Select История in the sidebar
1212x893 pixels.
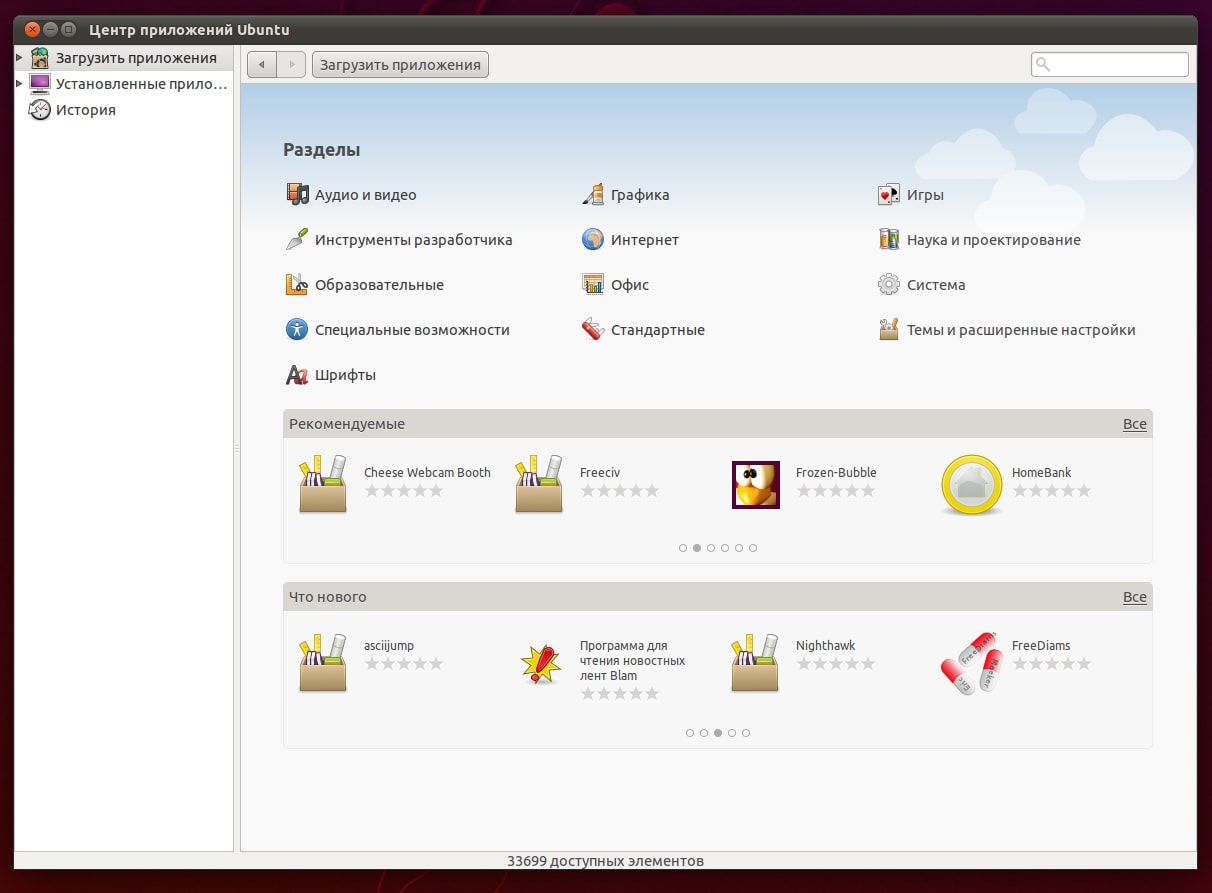tap(86, 110)
